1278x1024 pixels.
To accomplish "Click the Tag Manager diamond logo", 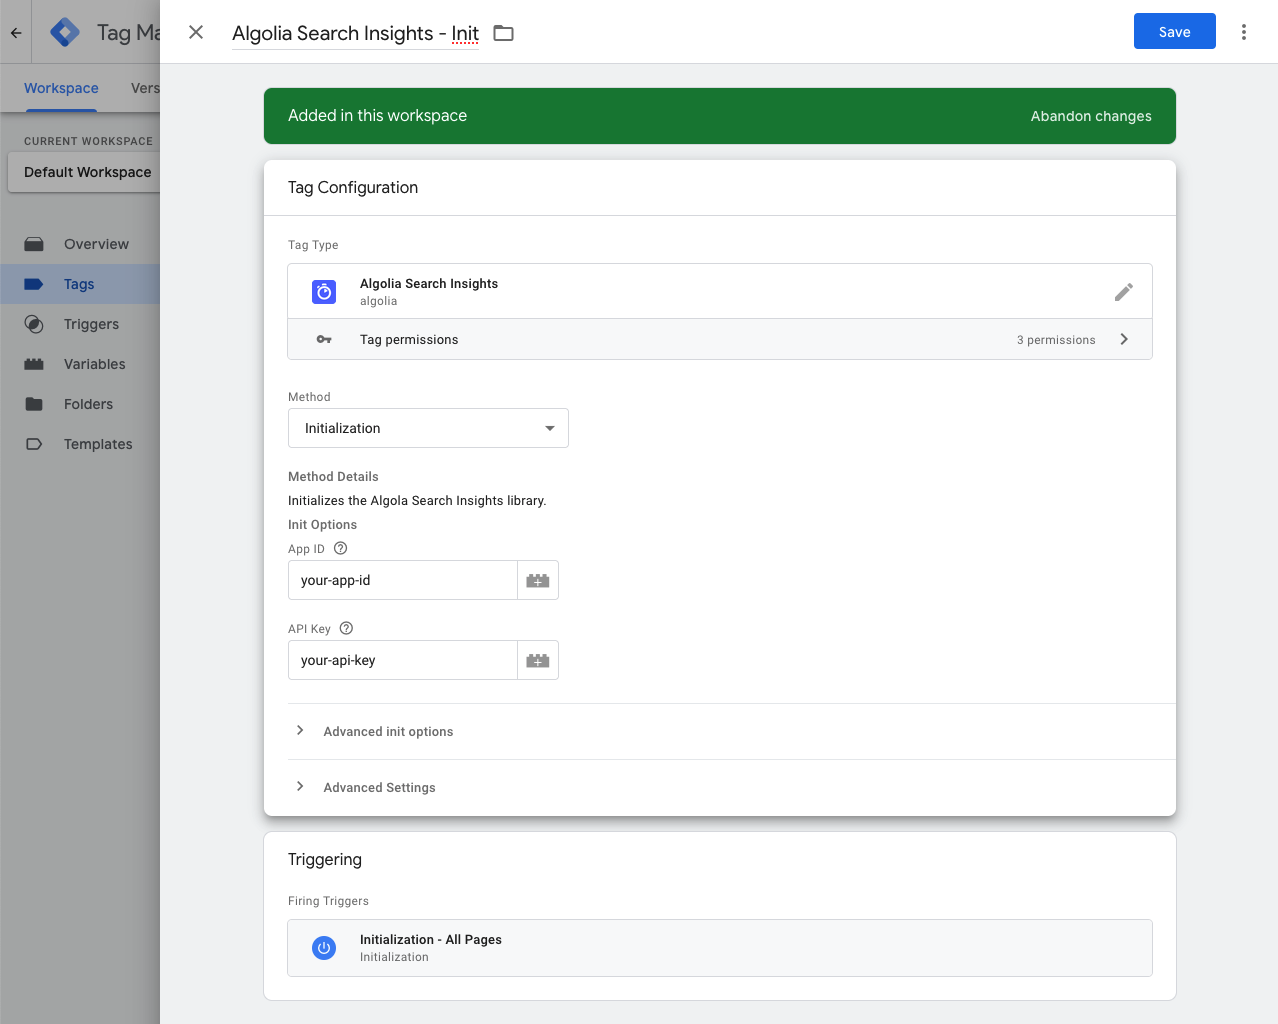I will (63, 31).
